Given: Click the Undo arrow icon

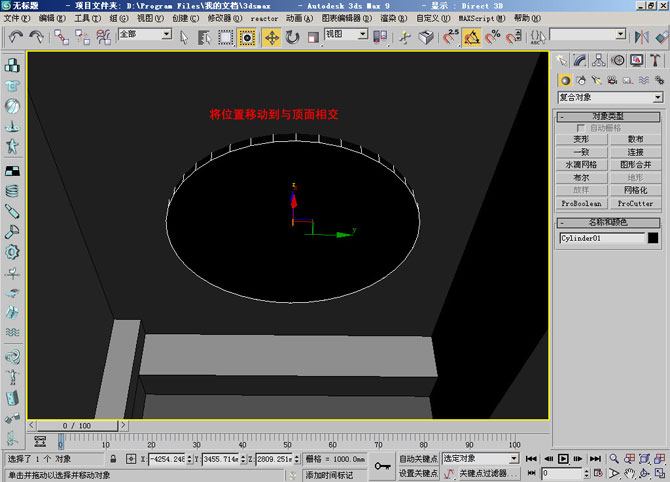Looking at the screenshot, I should 16,37.
